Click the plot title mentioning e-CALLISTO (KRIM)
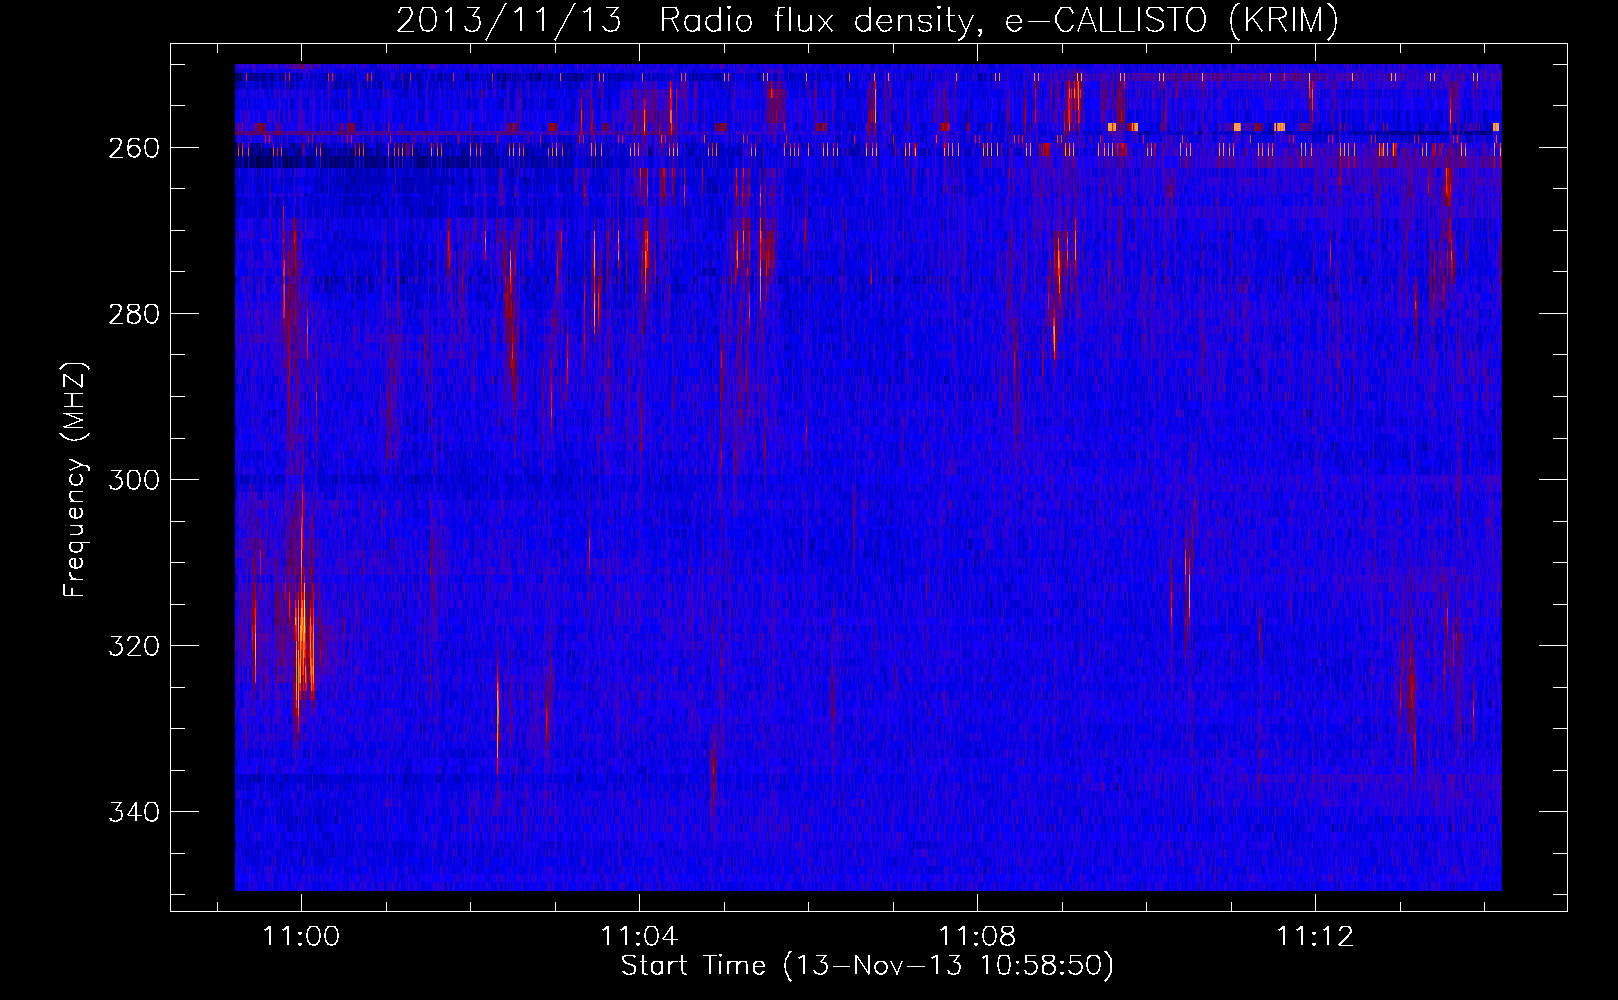The image size is (1618, 1000). click(867, 20)
